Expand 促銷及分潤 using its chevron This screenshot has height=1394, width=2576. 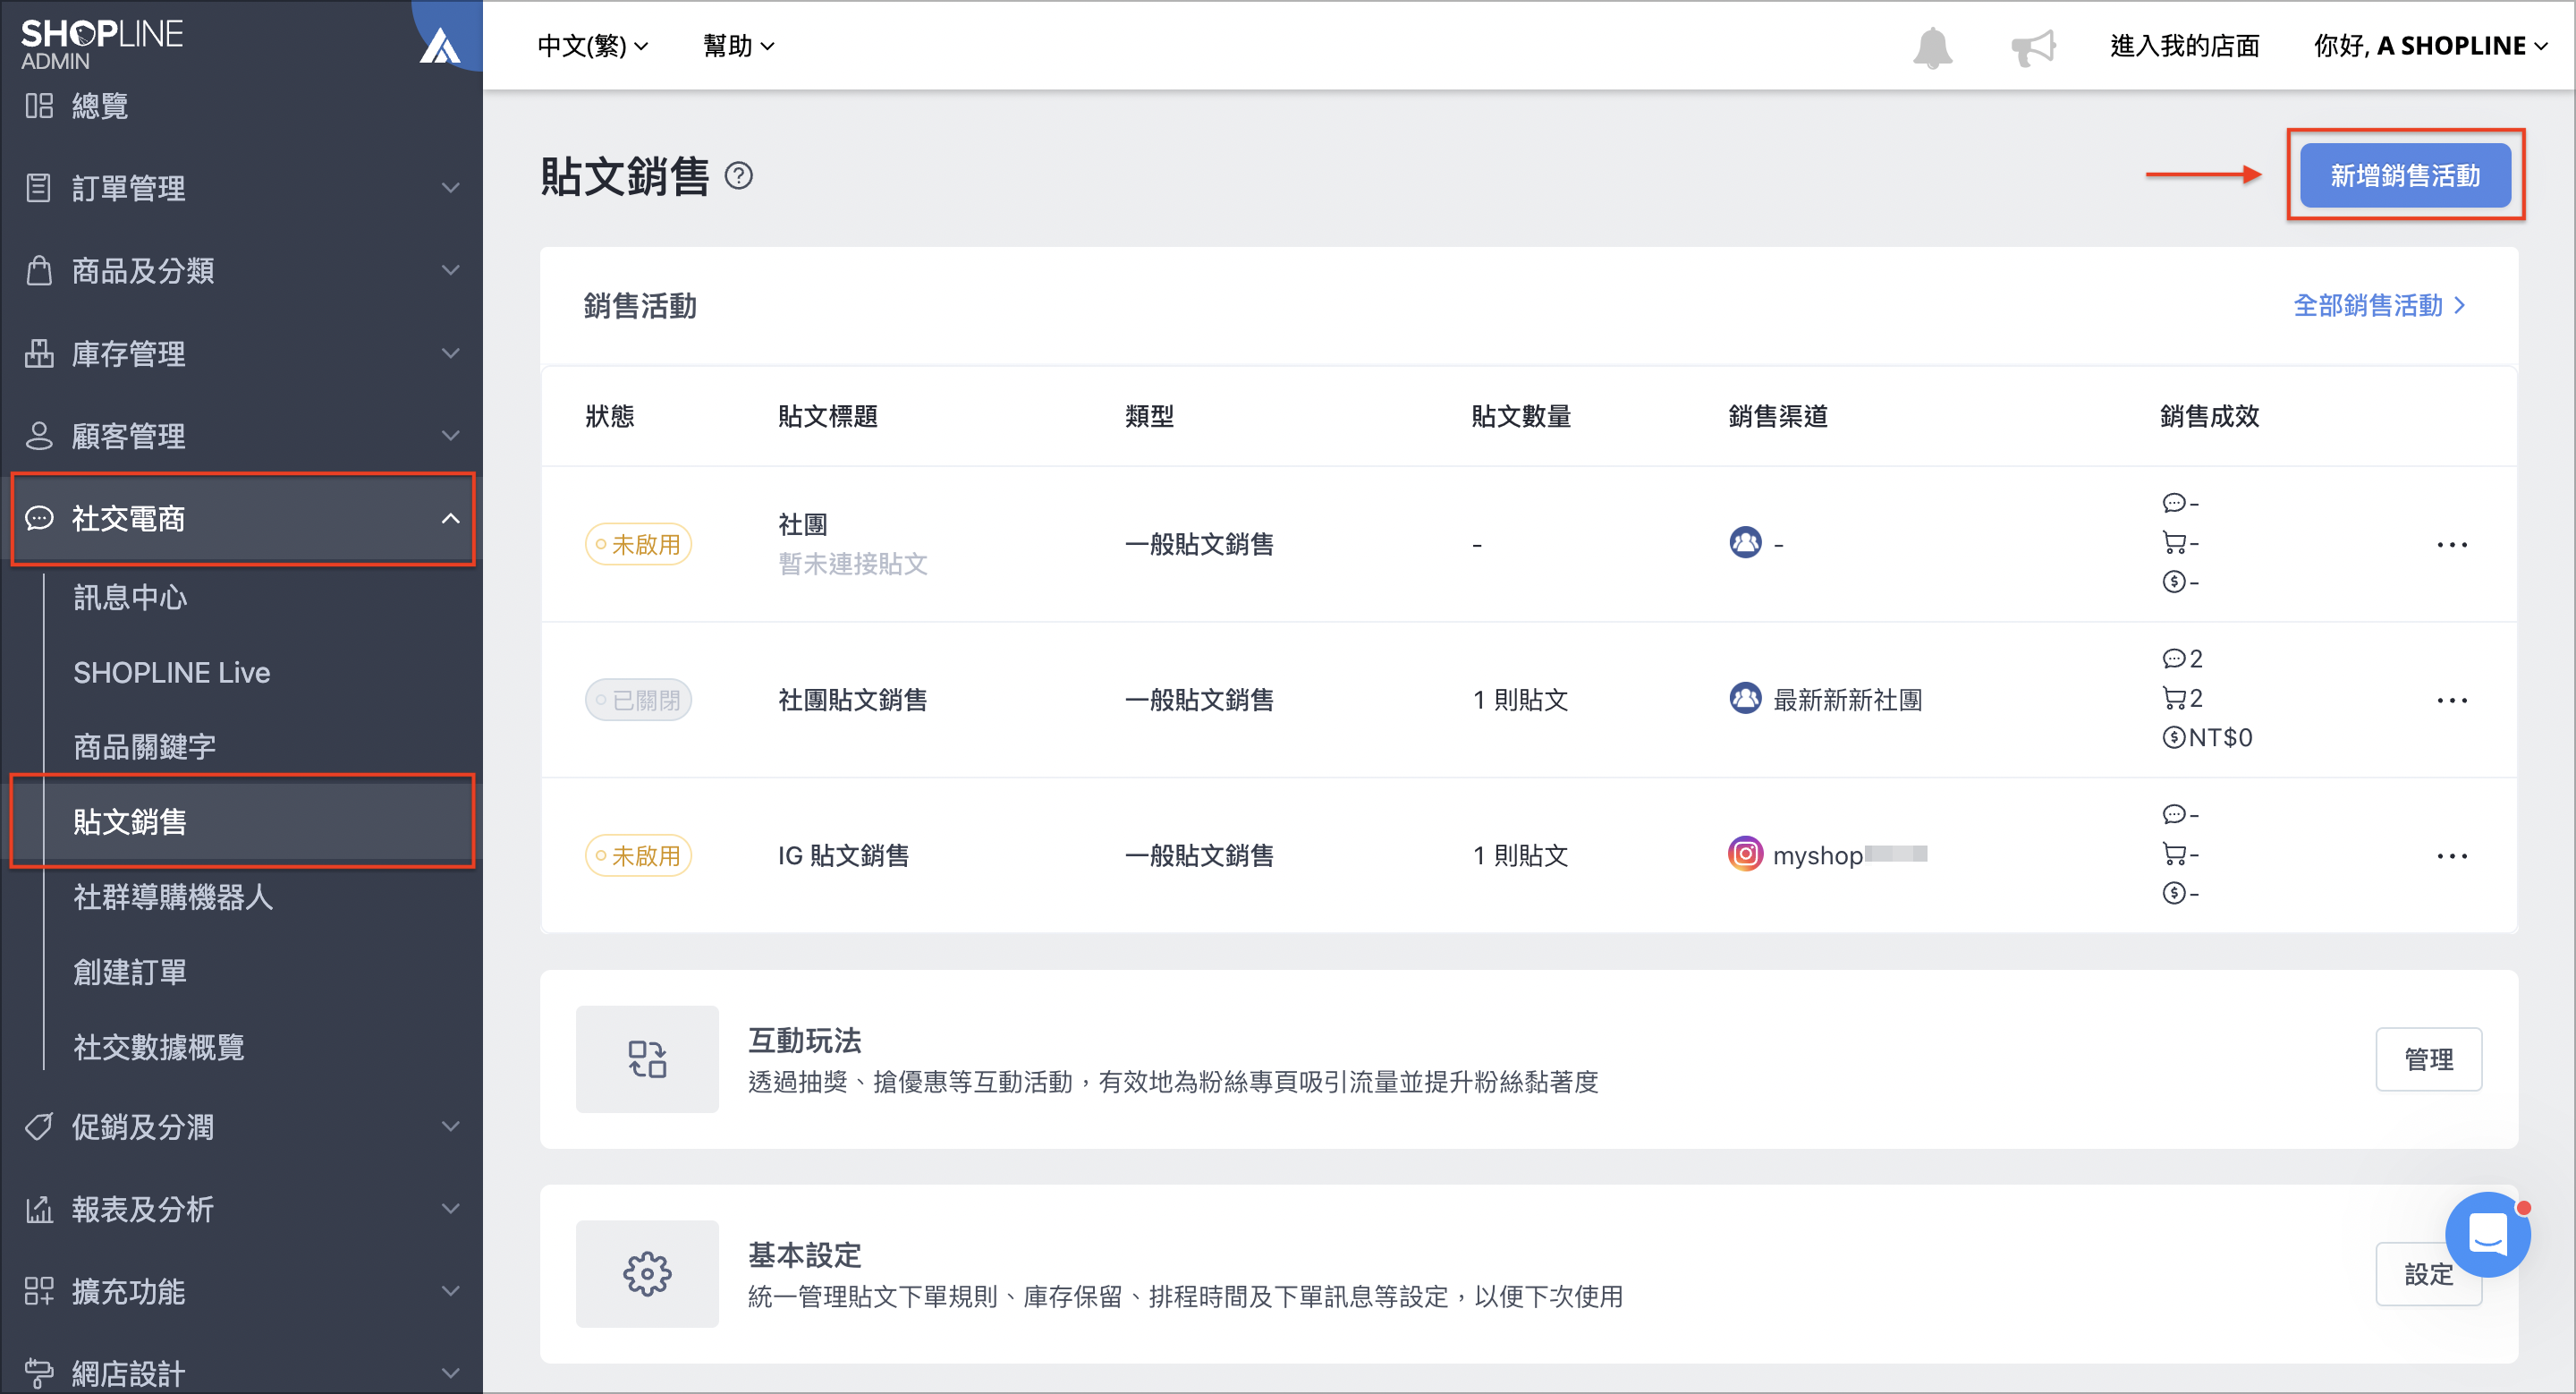[x=451, y=1126]
